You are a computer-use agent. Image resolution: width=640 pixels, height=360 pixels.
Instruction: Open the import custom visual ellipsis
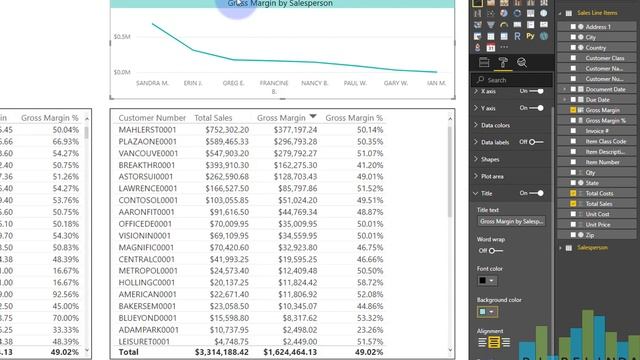[504, 47]
